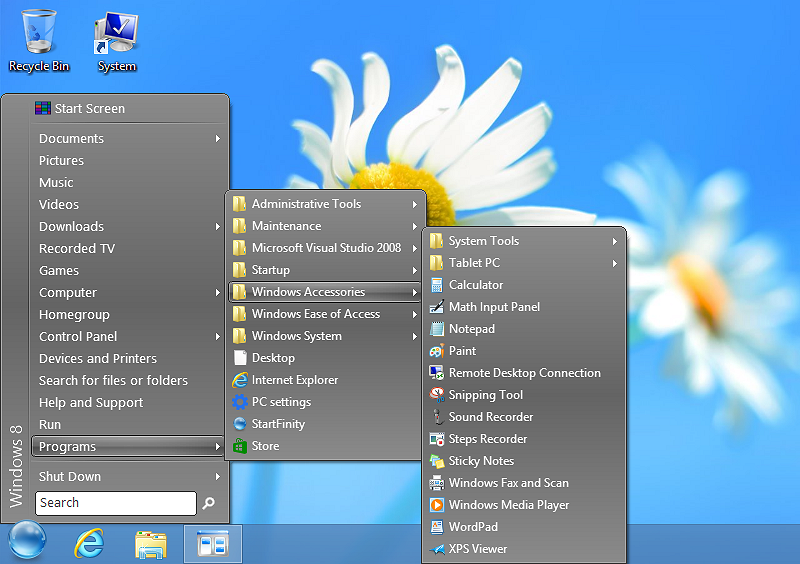Viewport: 800px width, 564px height.
Task: Expand Windows Ease of Access arrow
Action: click(415, 314)
